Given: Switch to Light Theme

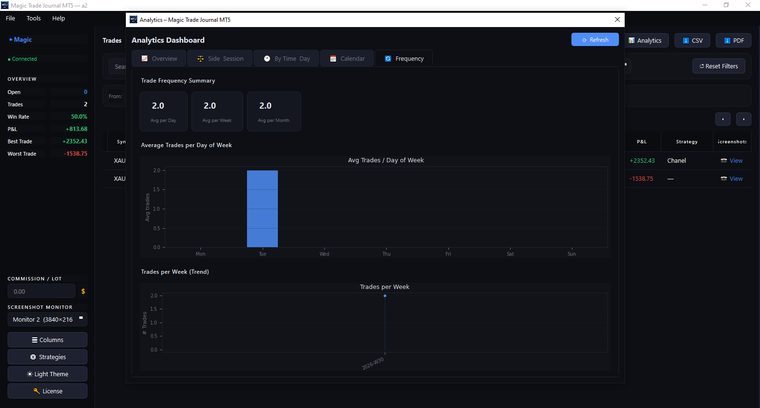Looking at the screenshot, I should pos(48,374).
